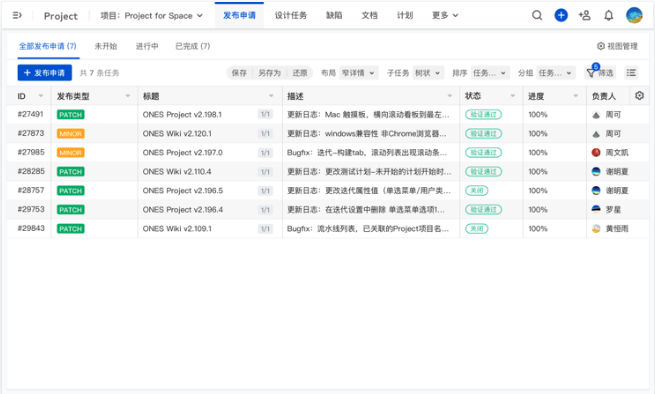Select ID #29753 cell

[31, 209]
